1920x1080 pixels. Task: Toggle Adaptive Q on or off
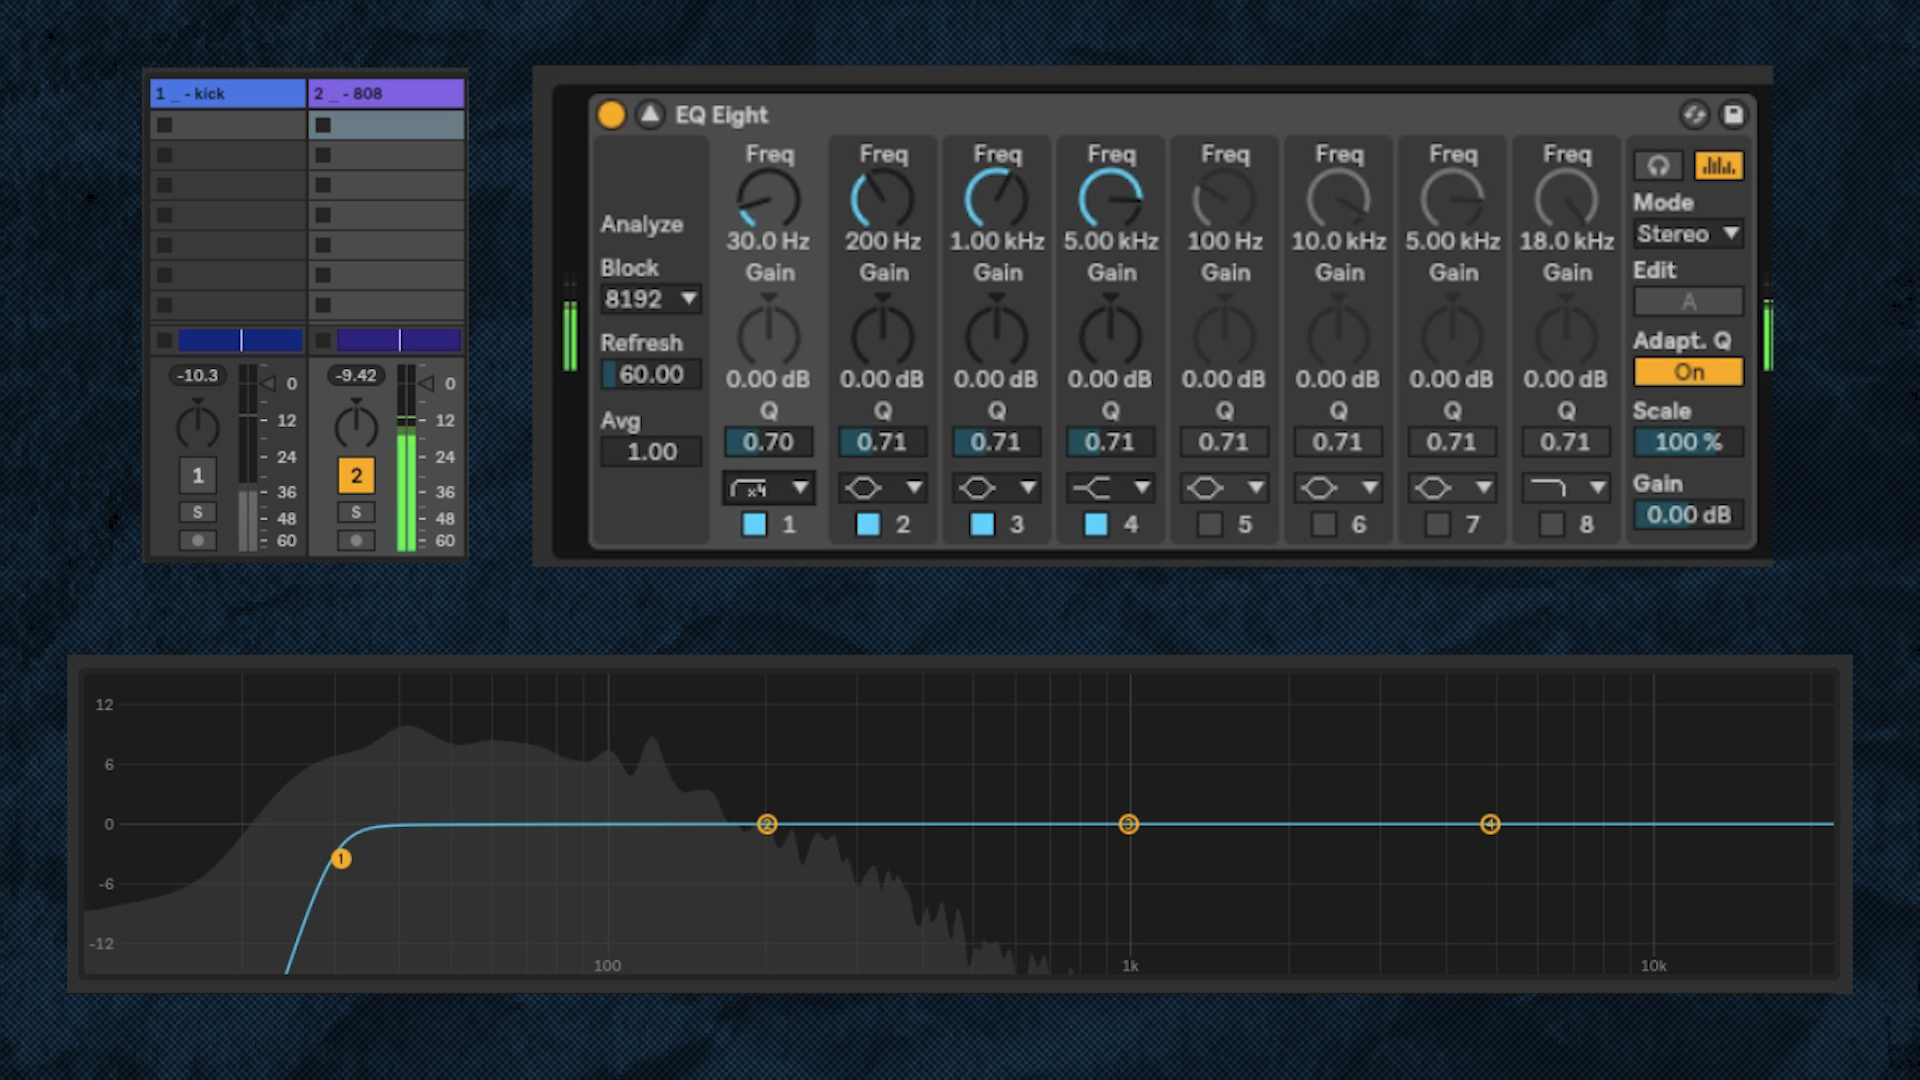1689,372
